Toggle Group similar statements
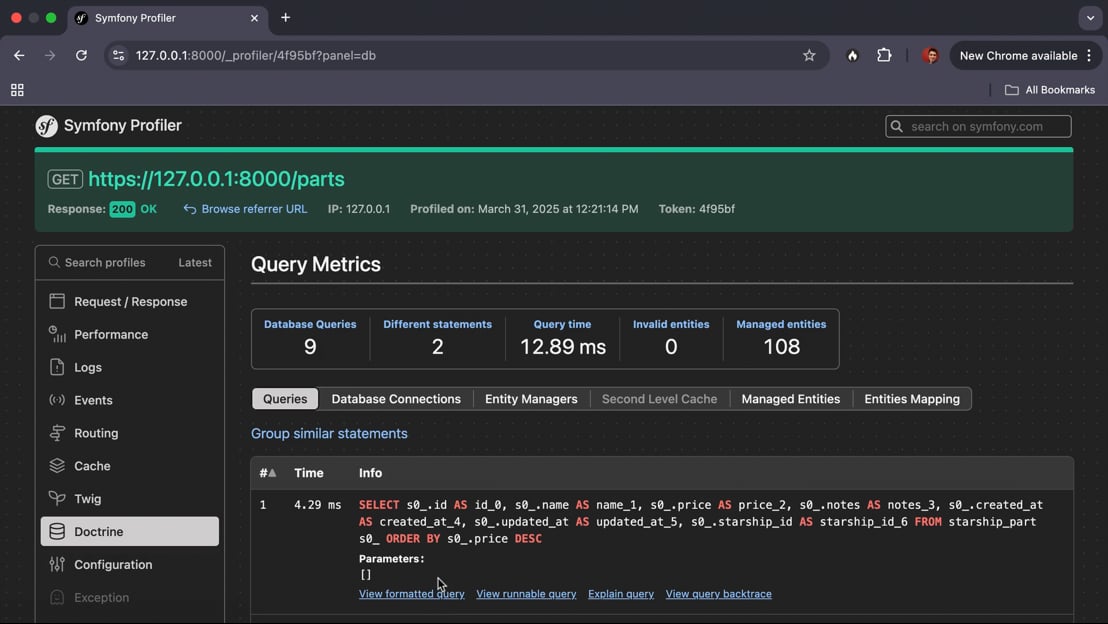The image size is (1108, 624). [x=329, y=433]
